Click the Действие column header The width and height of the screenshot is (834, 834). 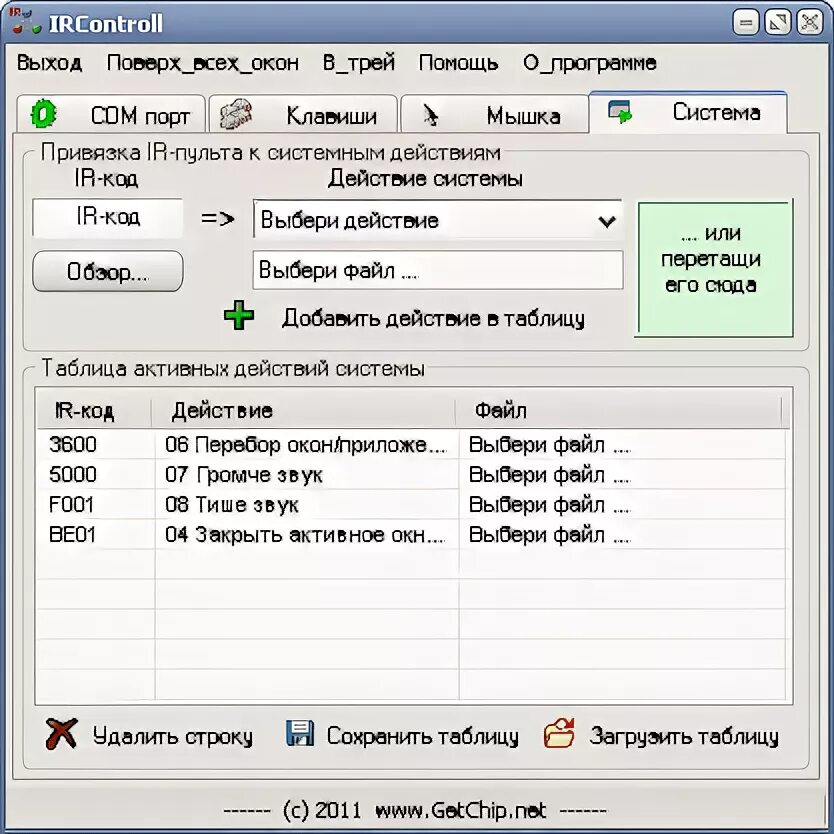pos(304,411)
